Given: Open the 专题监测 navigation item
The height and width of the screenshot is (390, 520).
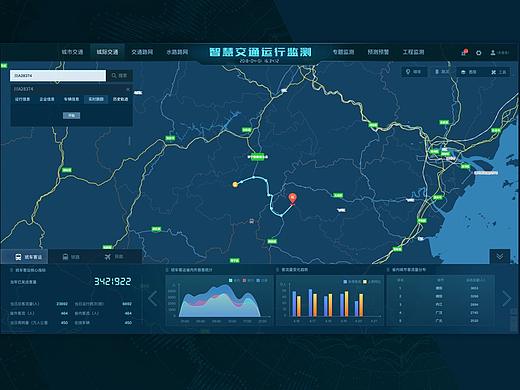Looking at the screenshot, I should click(343, 52).
